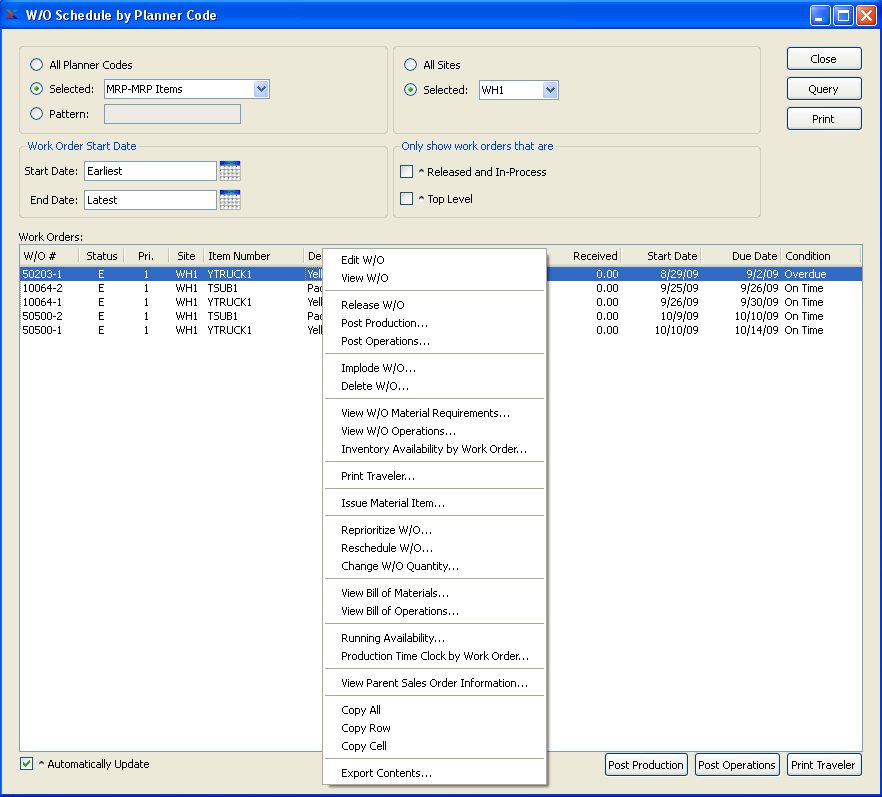Select the All Planner Codes radio button
Screen dimensions: 882x797
point(37,65)
